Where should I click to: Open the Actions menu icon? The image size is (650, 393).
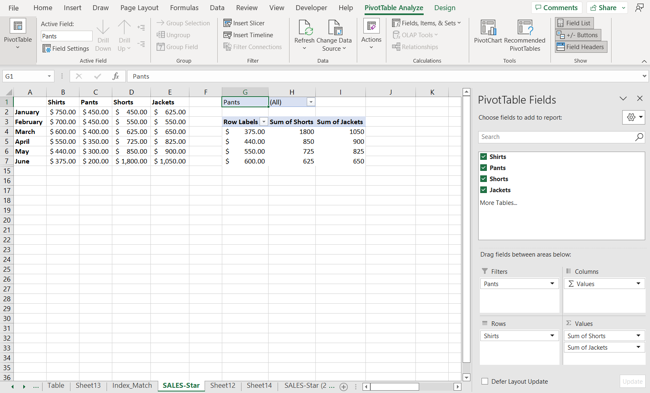pos(371,27)
